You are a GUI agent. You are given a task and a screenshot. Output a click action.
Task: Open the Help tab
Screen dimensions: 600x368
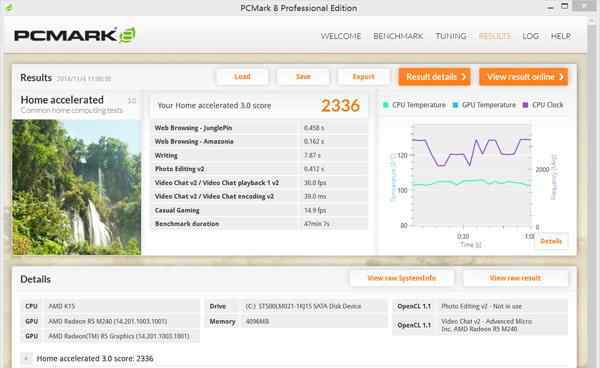tap(561, 36)
